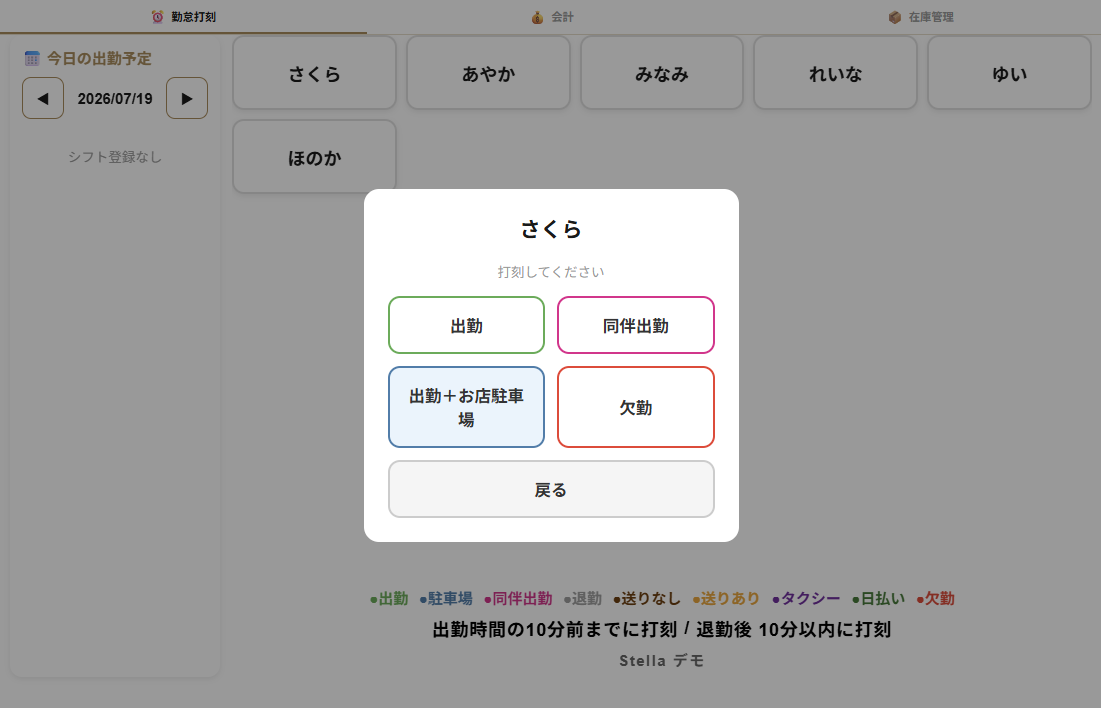Click the box icon beside 在庫管理

click(x=895, y=17)
